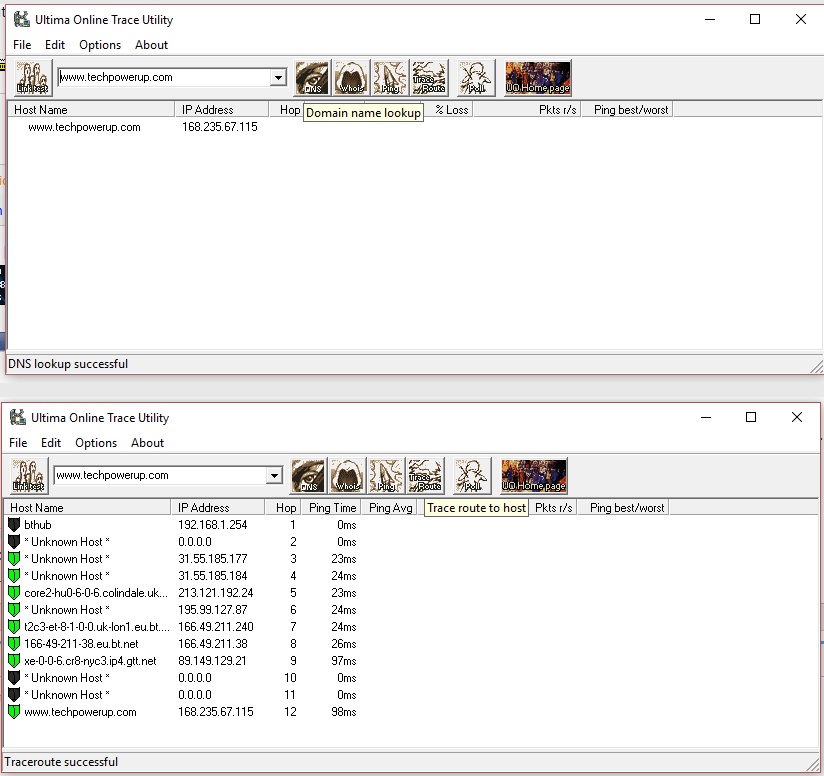Open About menu in top window

(x=151, y=45)
